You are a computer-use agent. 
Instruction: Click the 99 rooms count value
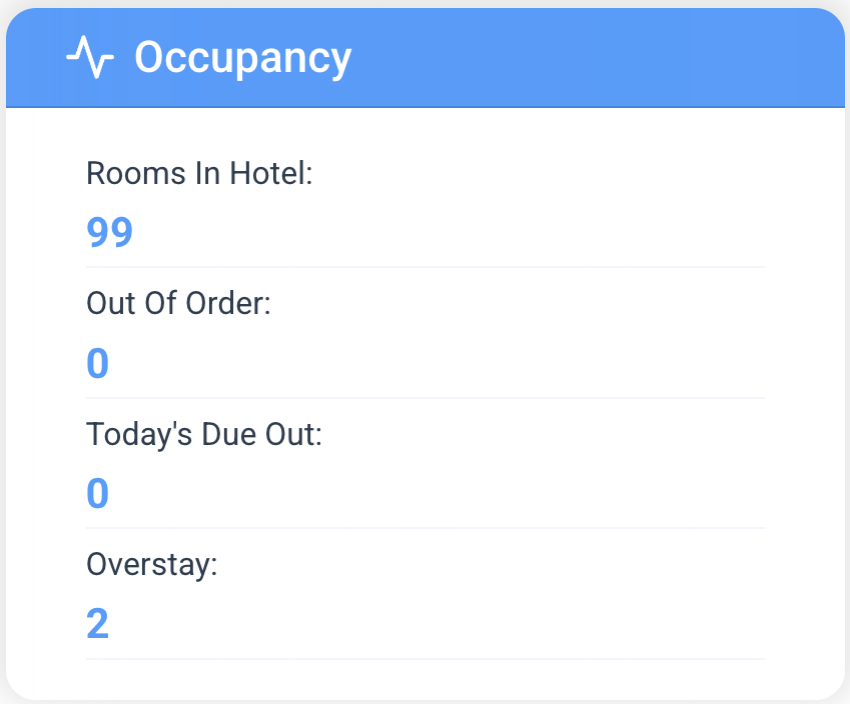[110, 233]
